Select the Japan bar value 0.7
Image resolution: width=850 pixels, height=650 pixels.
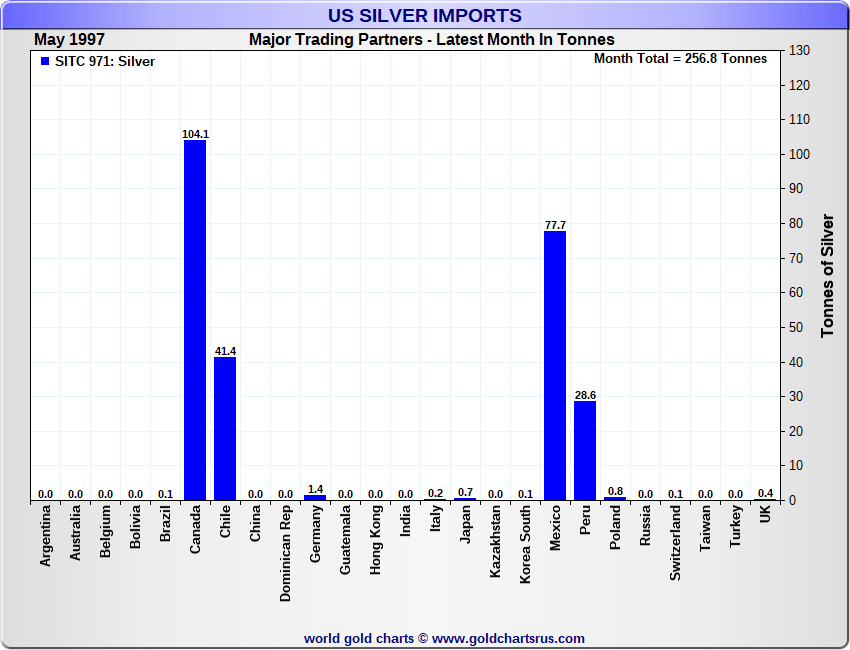465,493
